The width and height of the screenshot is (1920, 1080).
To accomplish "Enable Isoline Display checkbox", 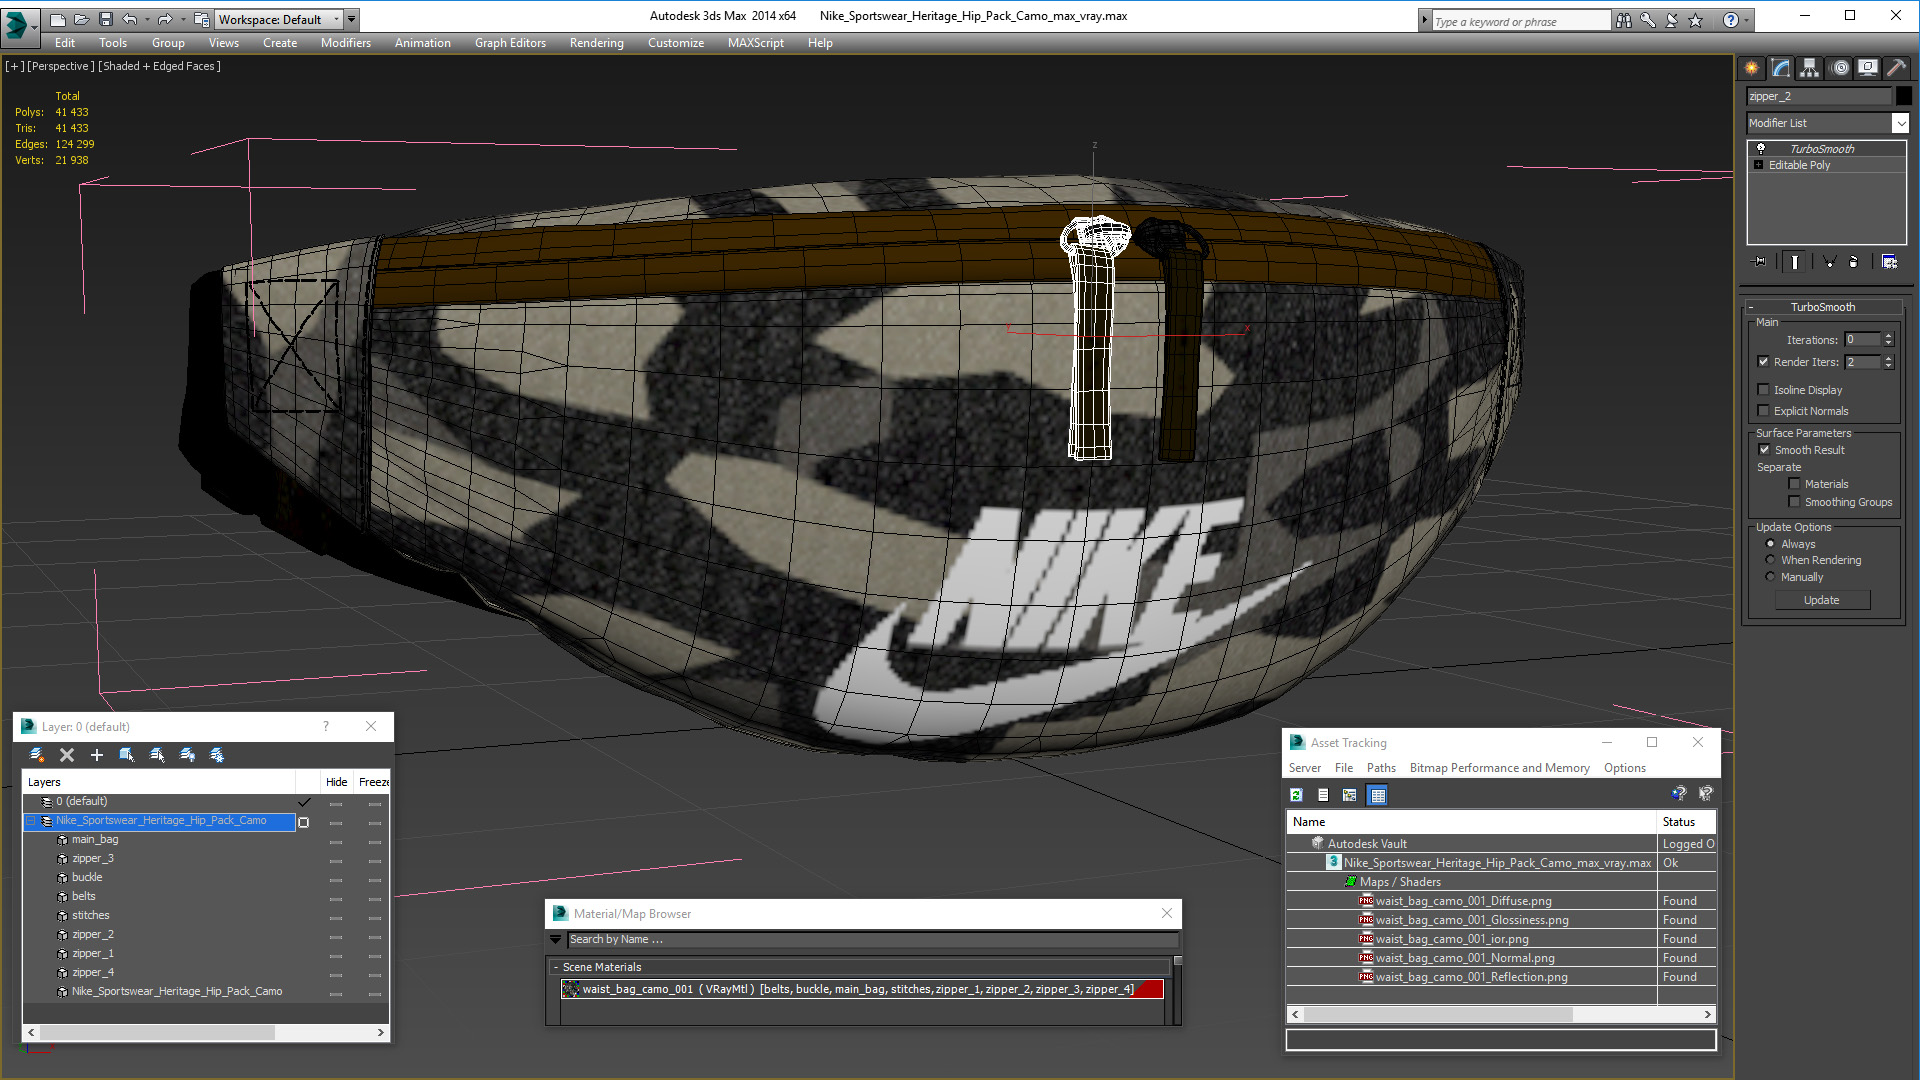I will 1763,390.
